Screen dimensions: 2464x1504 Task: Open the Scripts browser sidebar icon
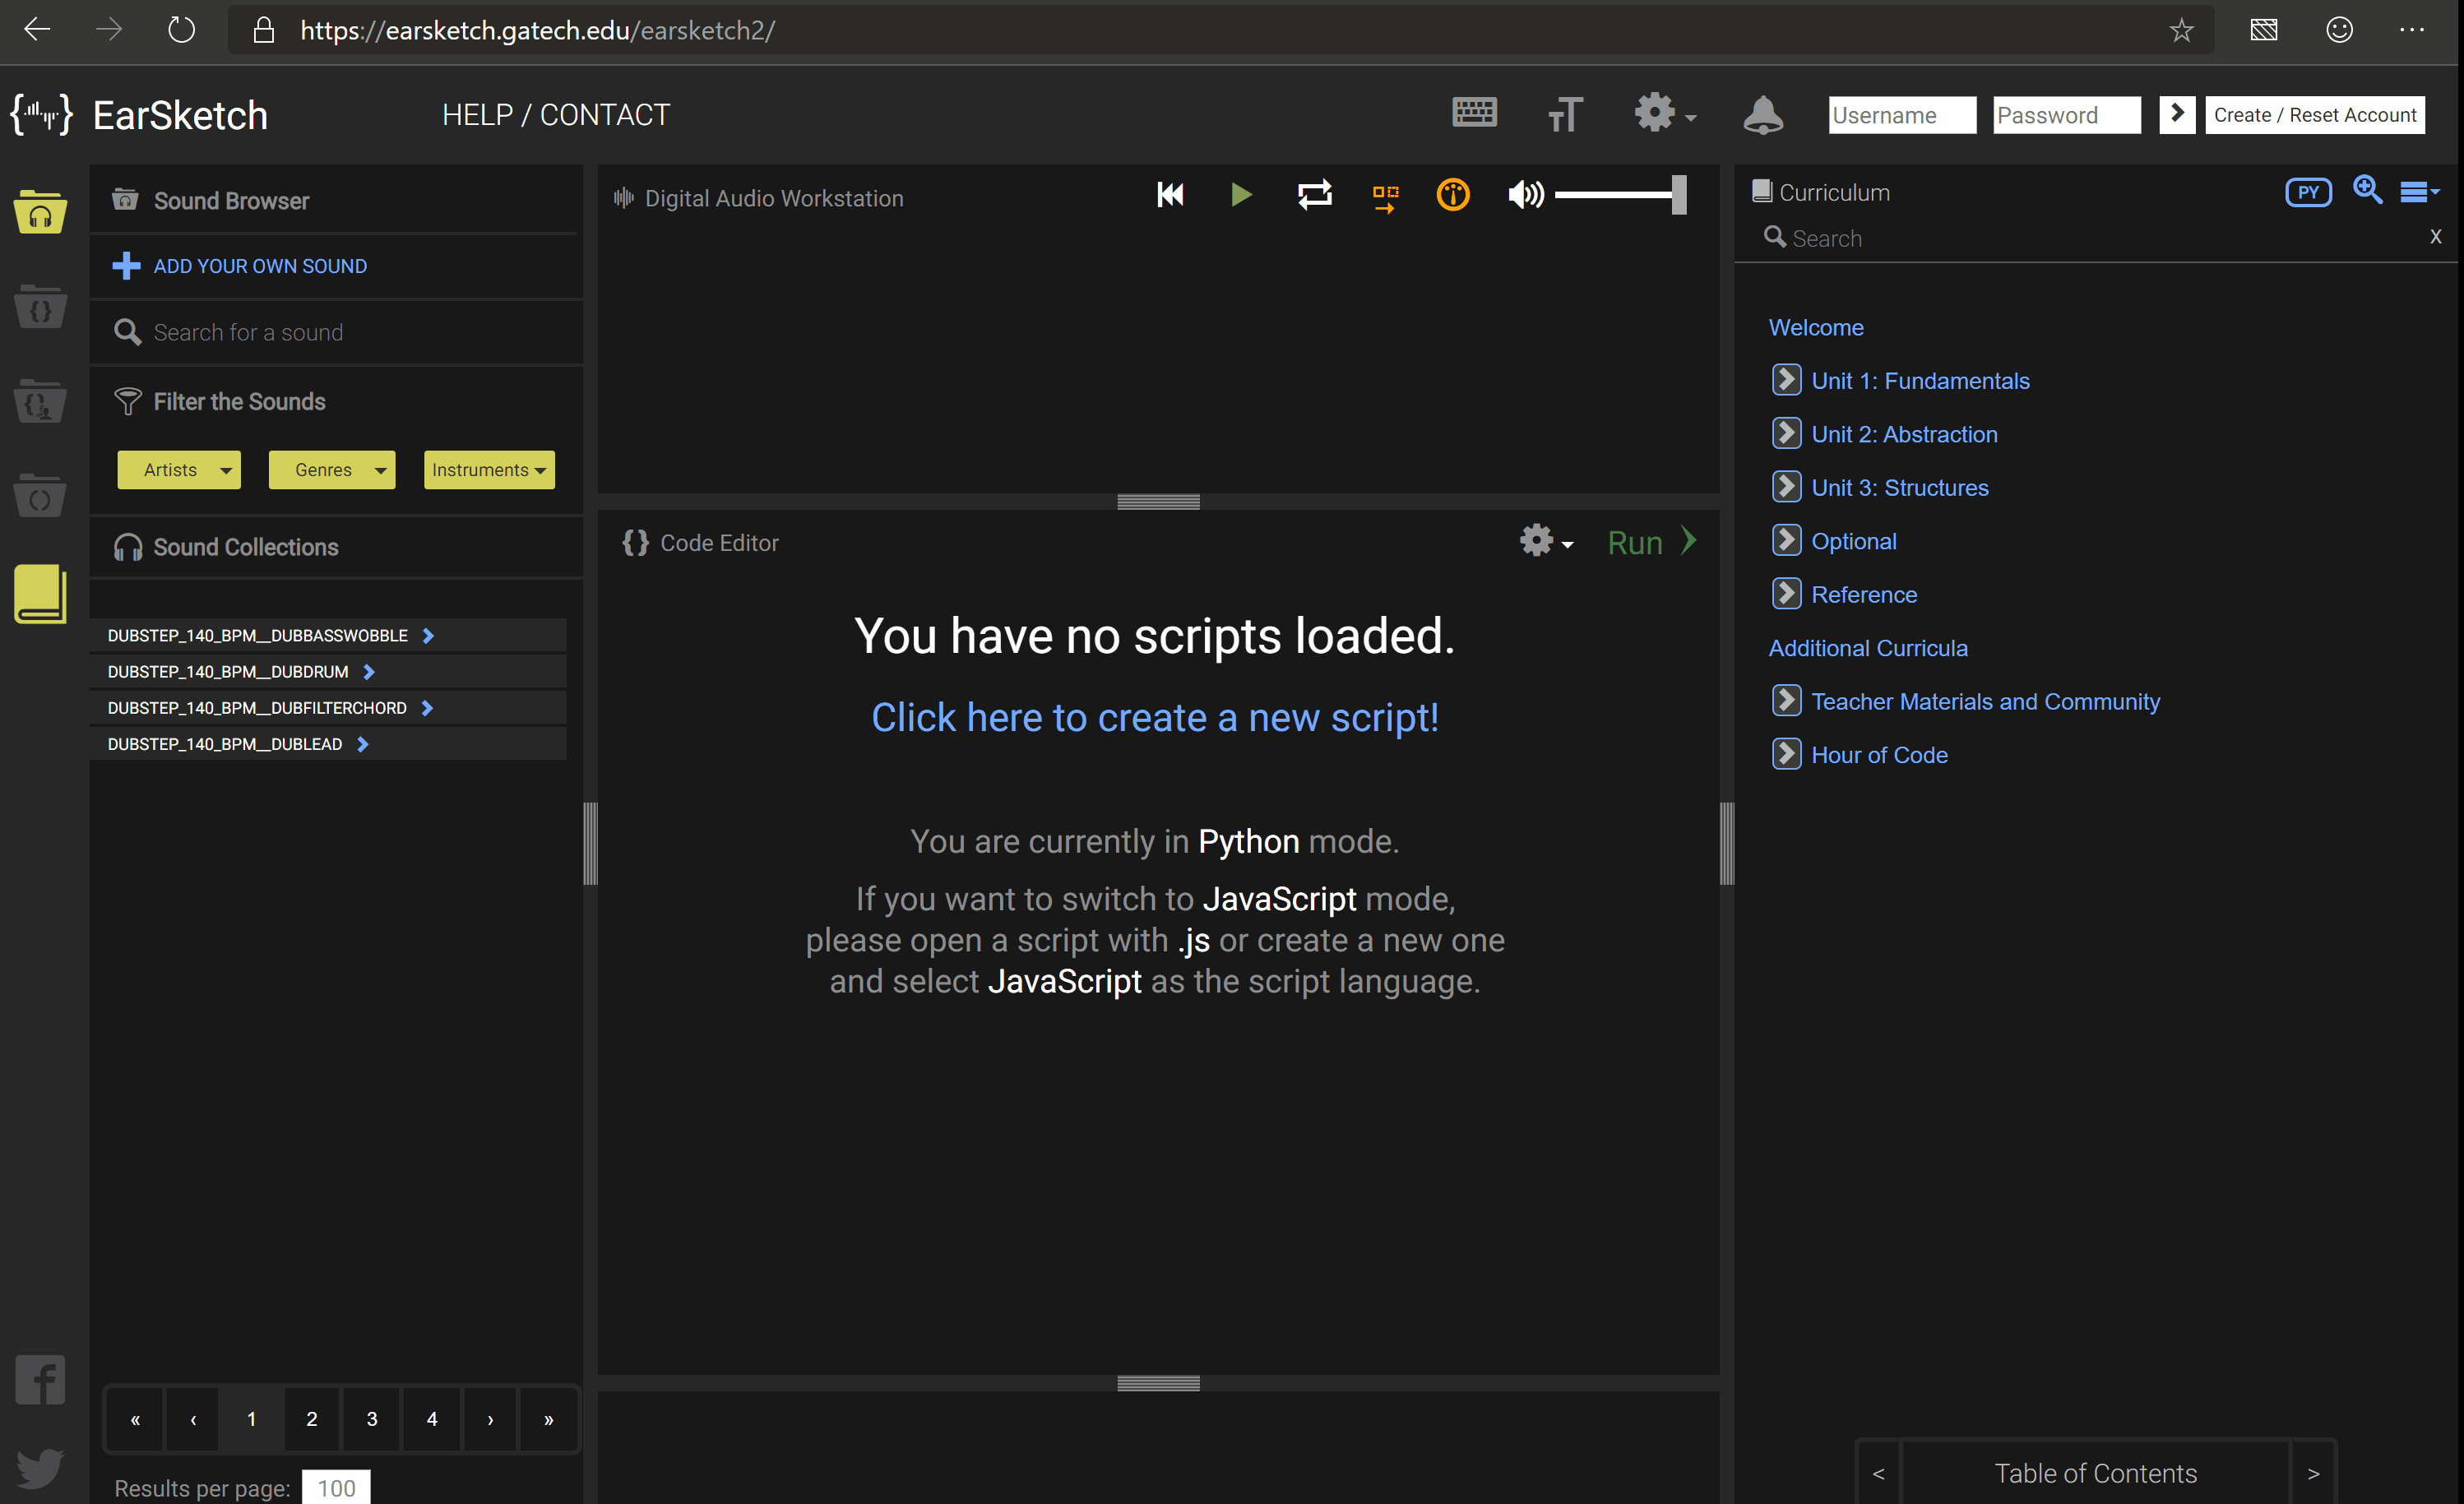(40, 307)
